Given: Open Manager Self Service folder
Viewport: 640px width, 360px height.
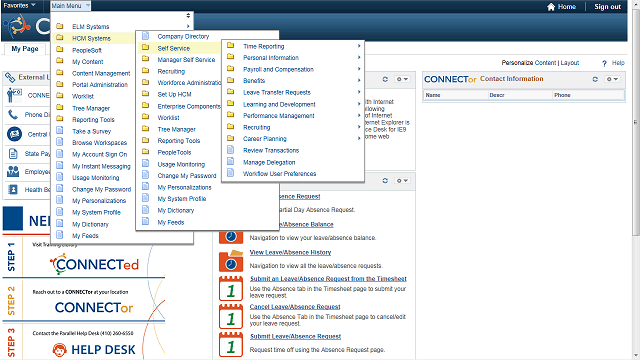Looking at the screenshot, I should click(186, 60).
